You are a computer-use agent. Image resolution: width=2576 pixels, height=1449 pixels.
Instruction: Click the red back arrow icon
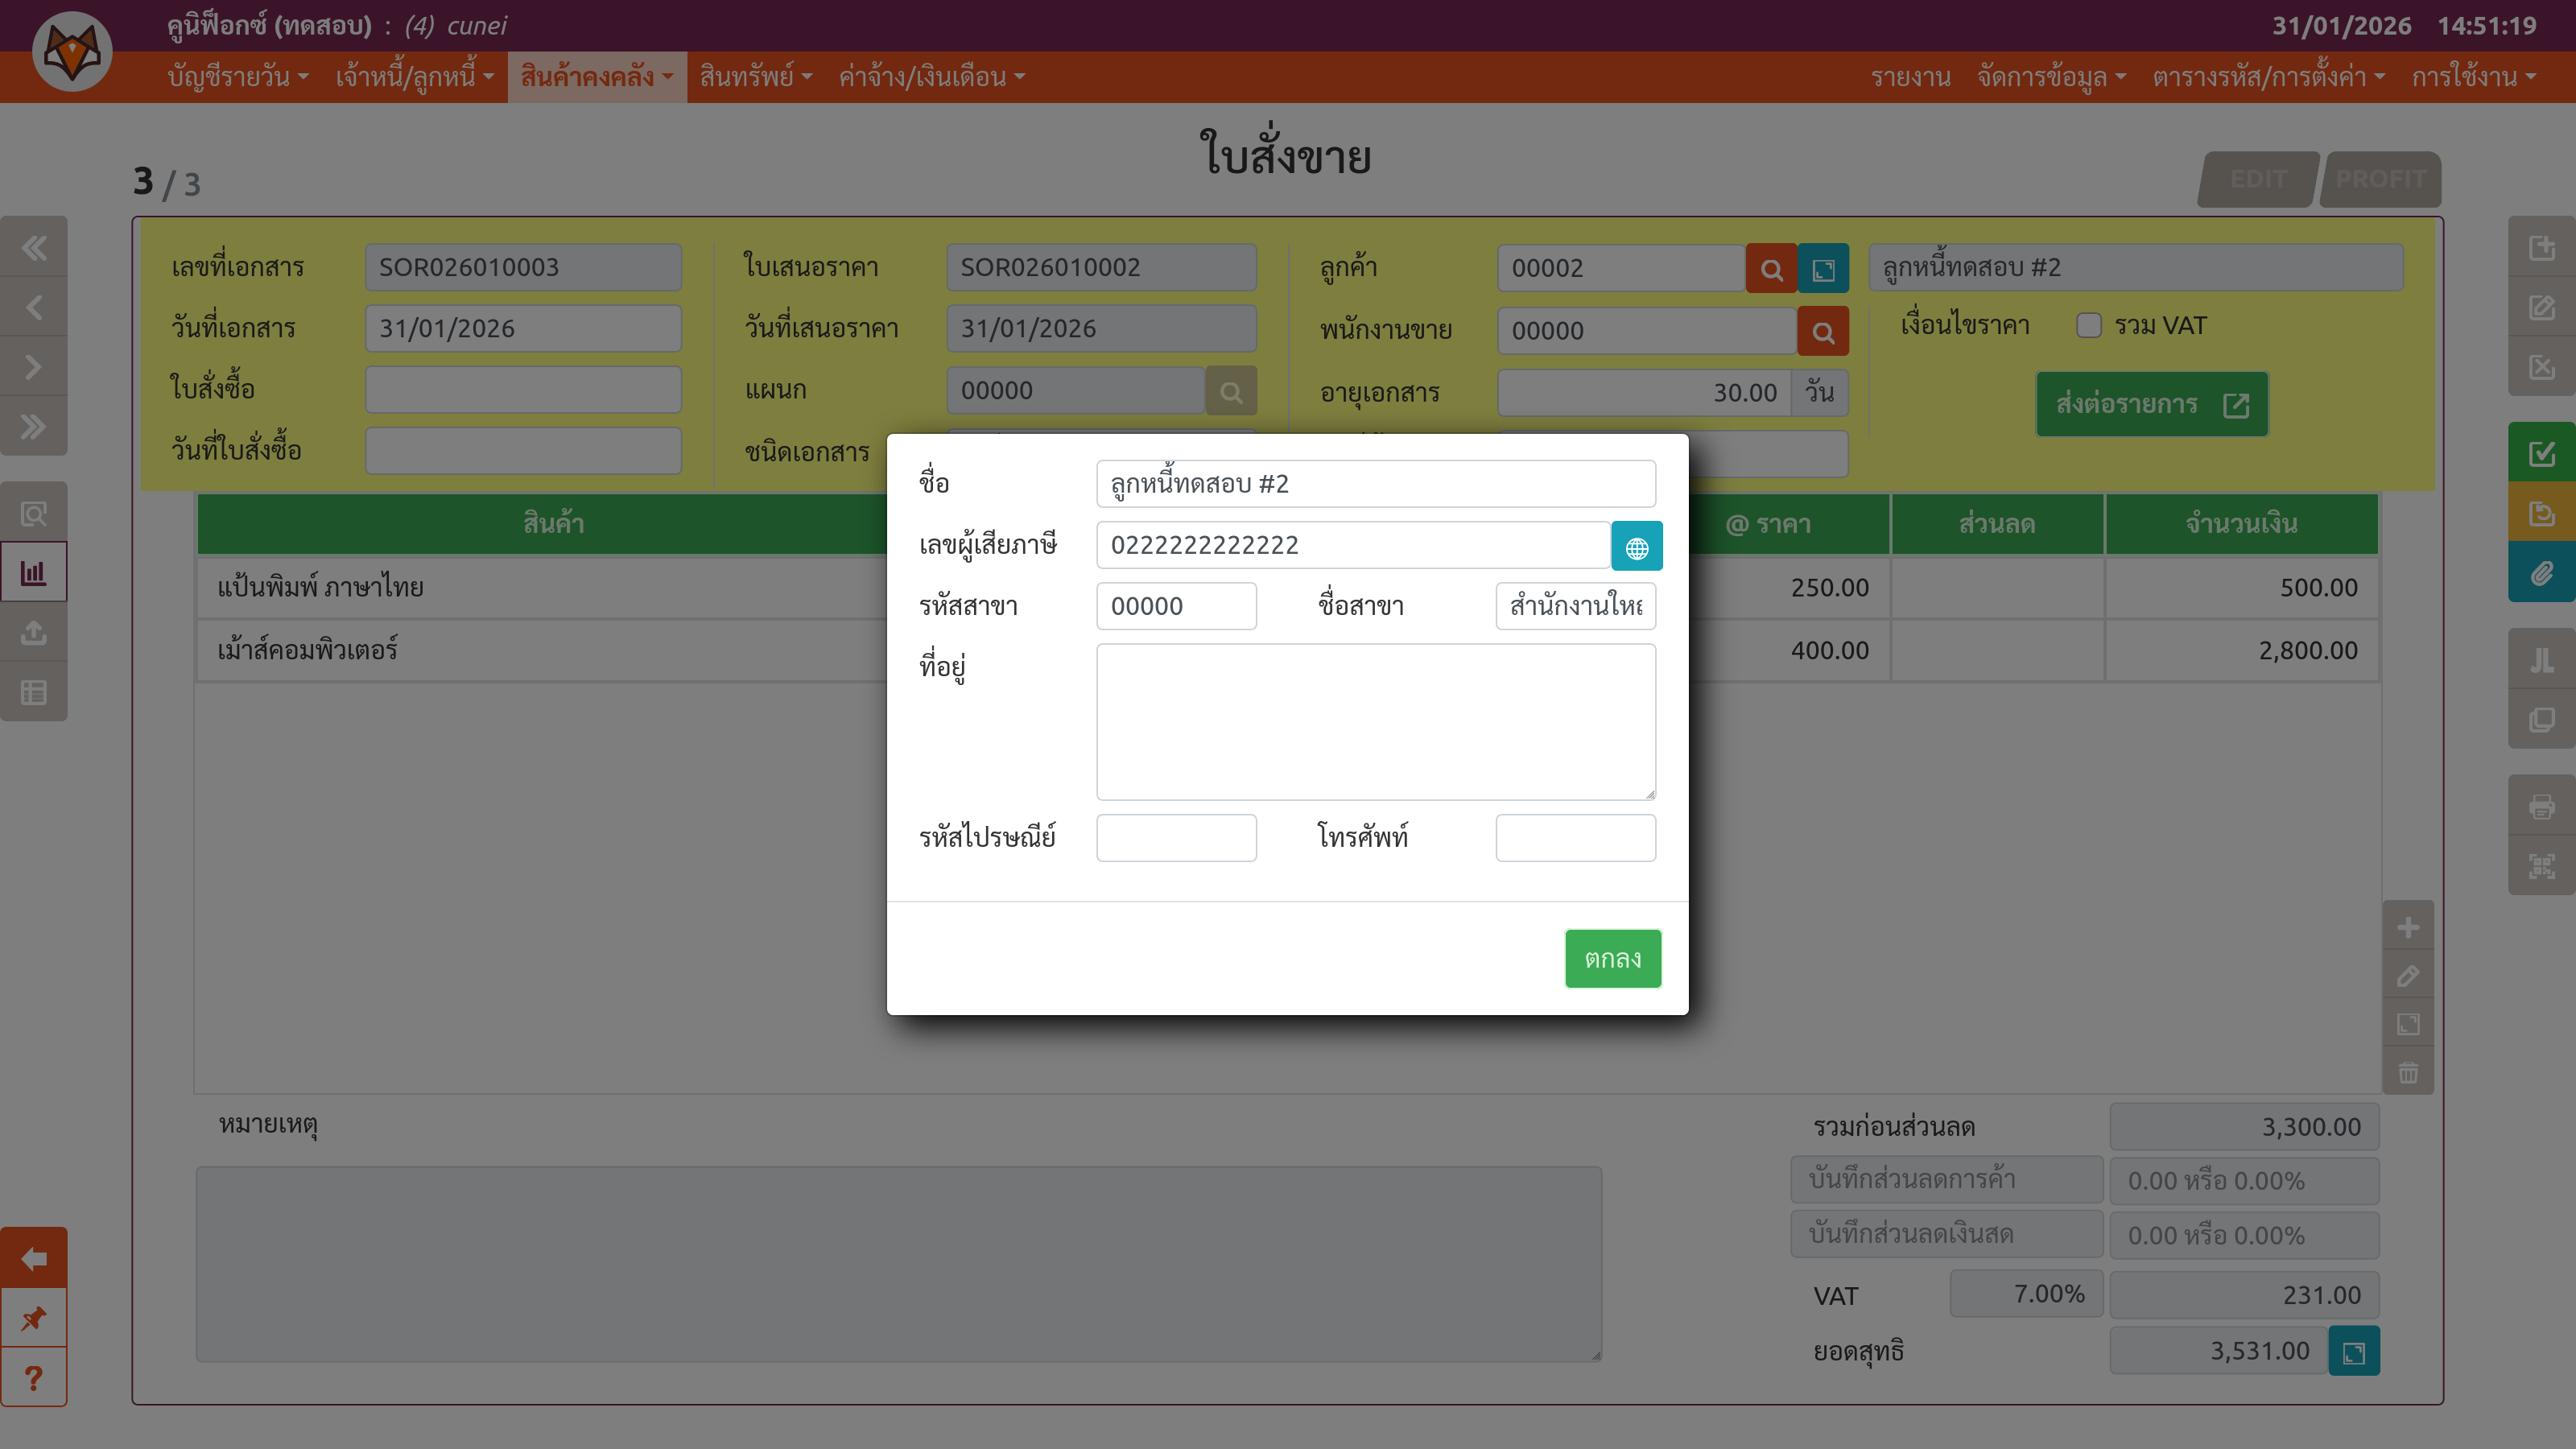coord(34,1258)
